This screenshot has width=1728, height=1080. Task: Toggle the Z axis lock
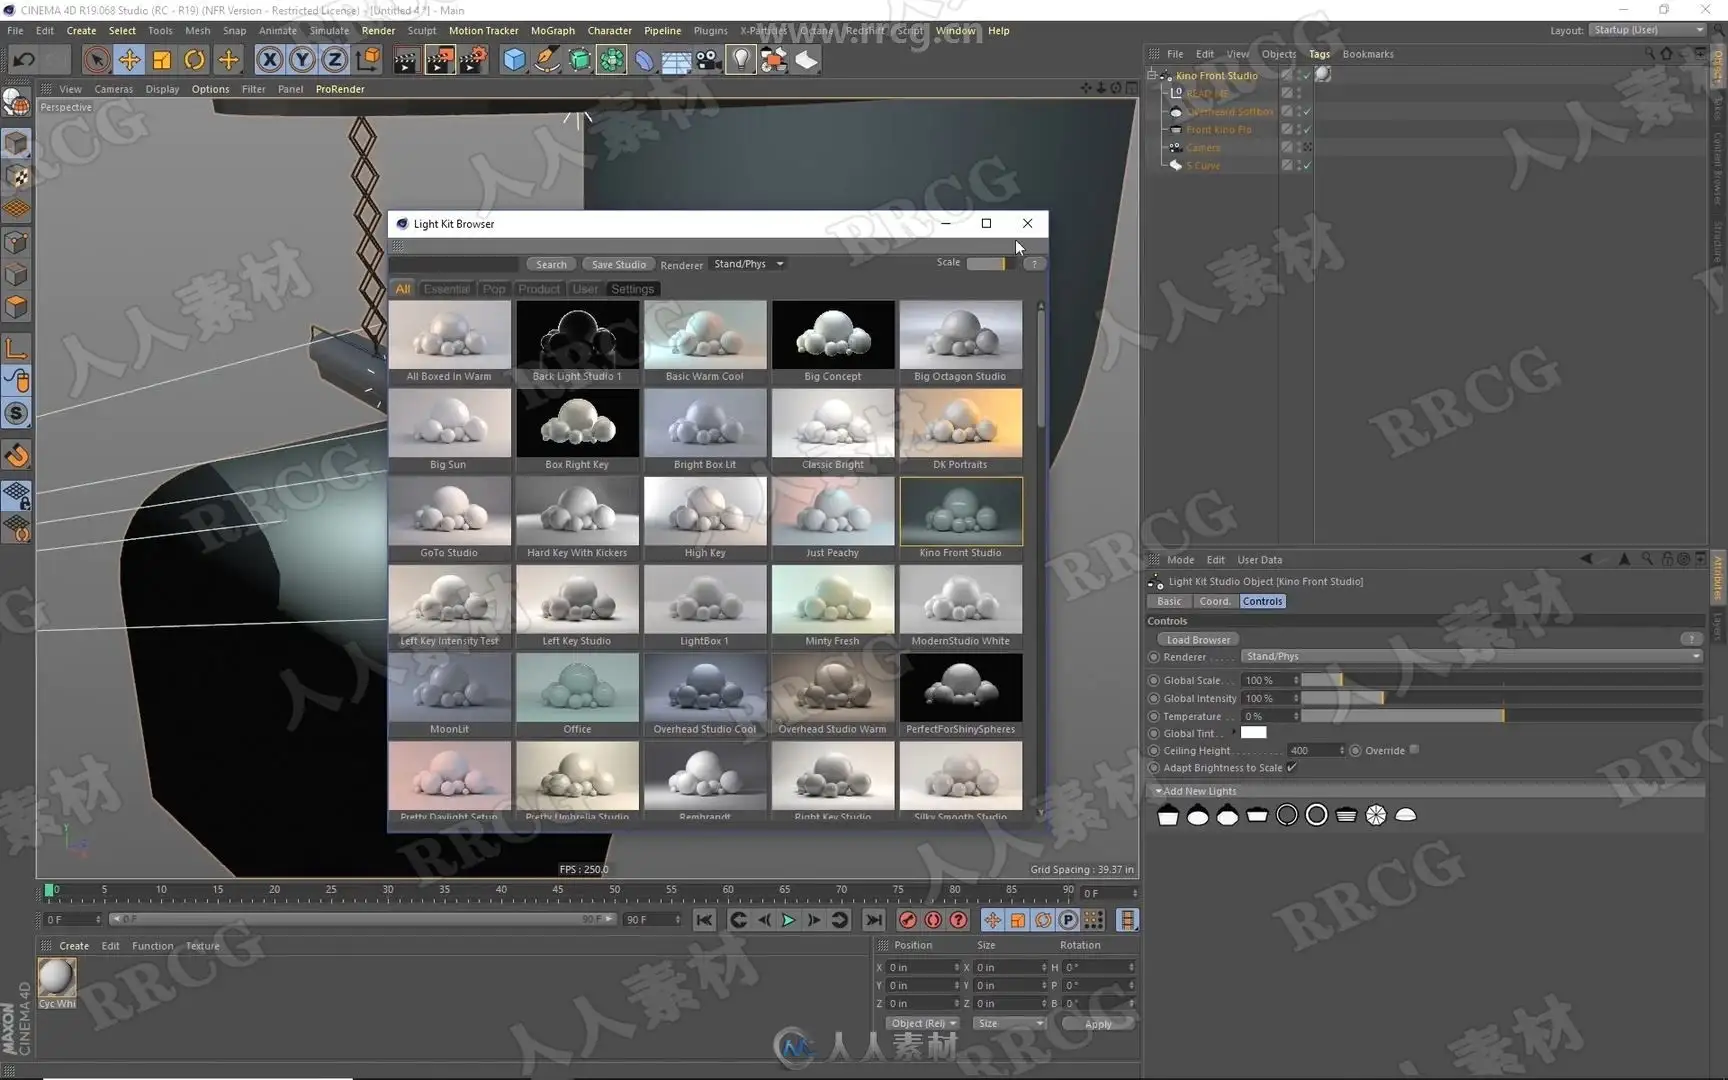(335, 60)
